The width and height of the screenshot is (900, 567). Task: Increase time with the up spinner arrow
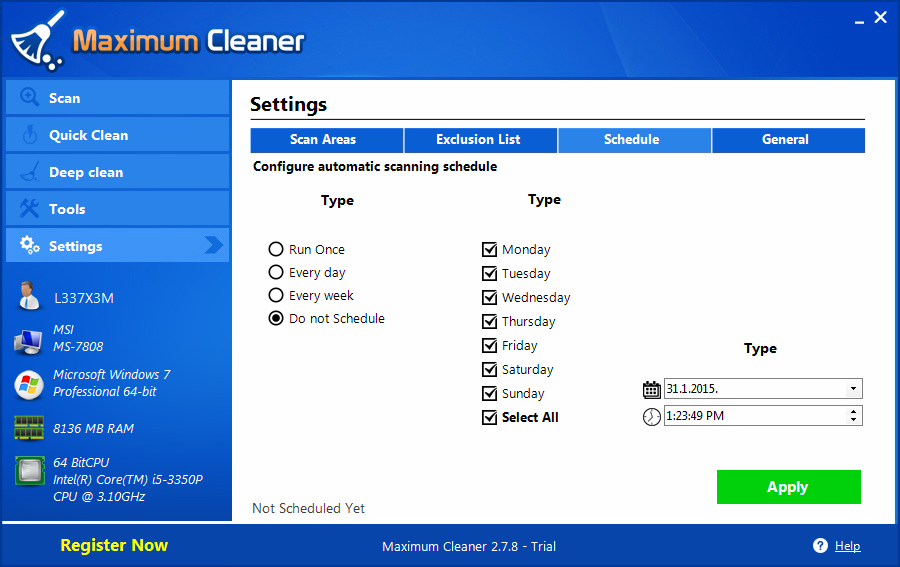[854, 411]
